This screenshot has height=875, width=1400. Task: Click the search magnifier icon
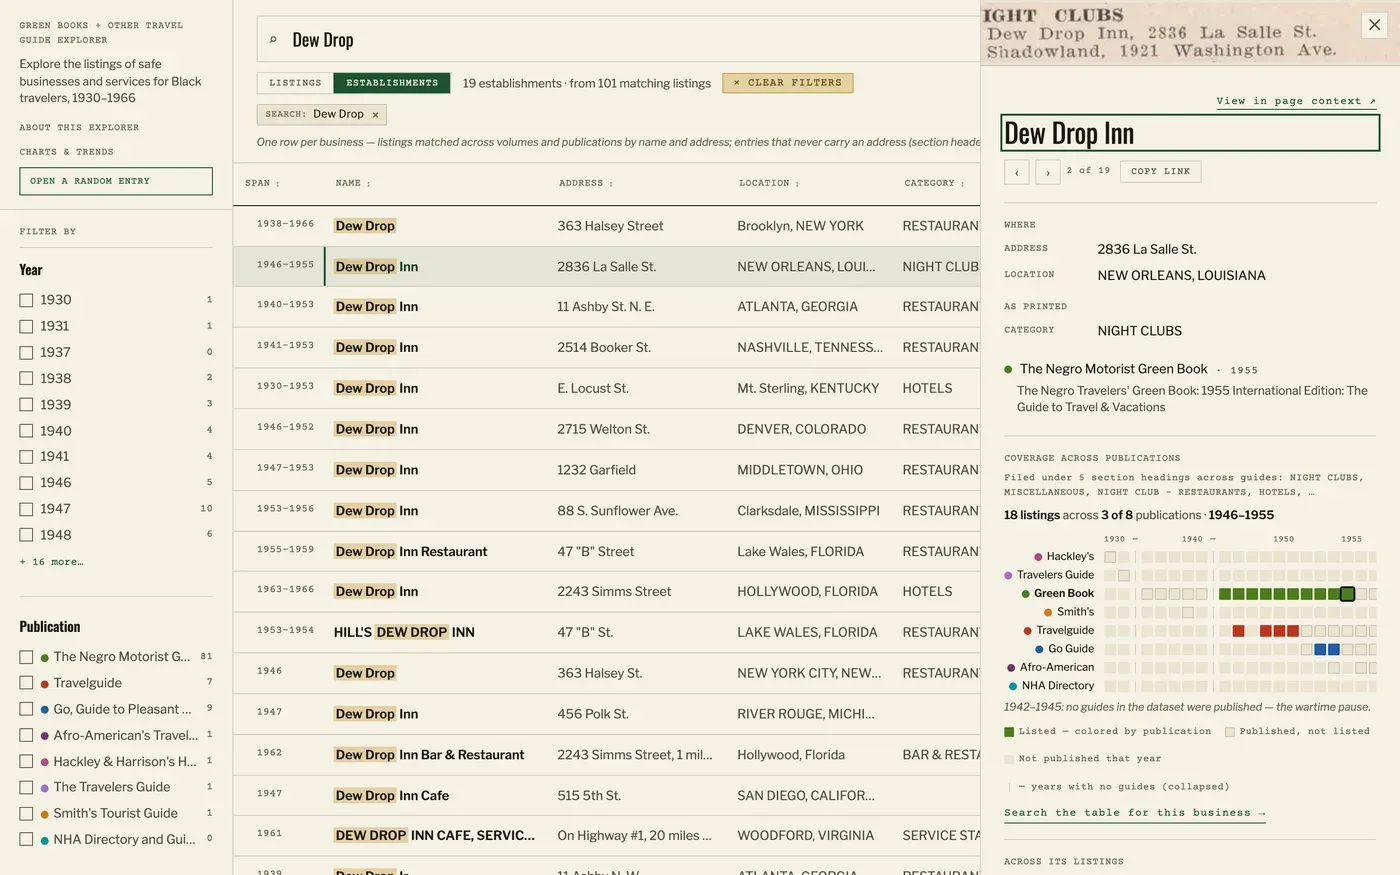[273, 40]
